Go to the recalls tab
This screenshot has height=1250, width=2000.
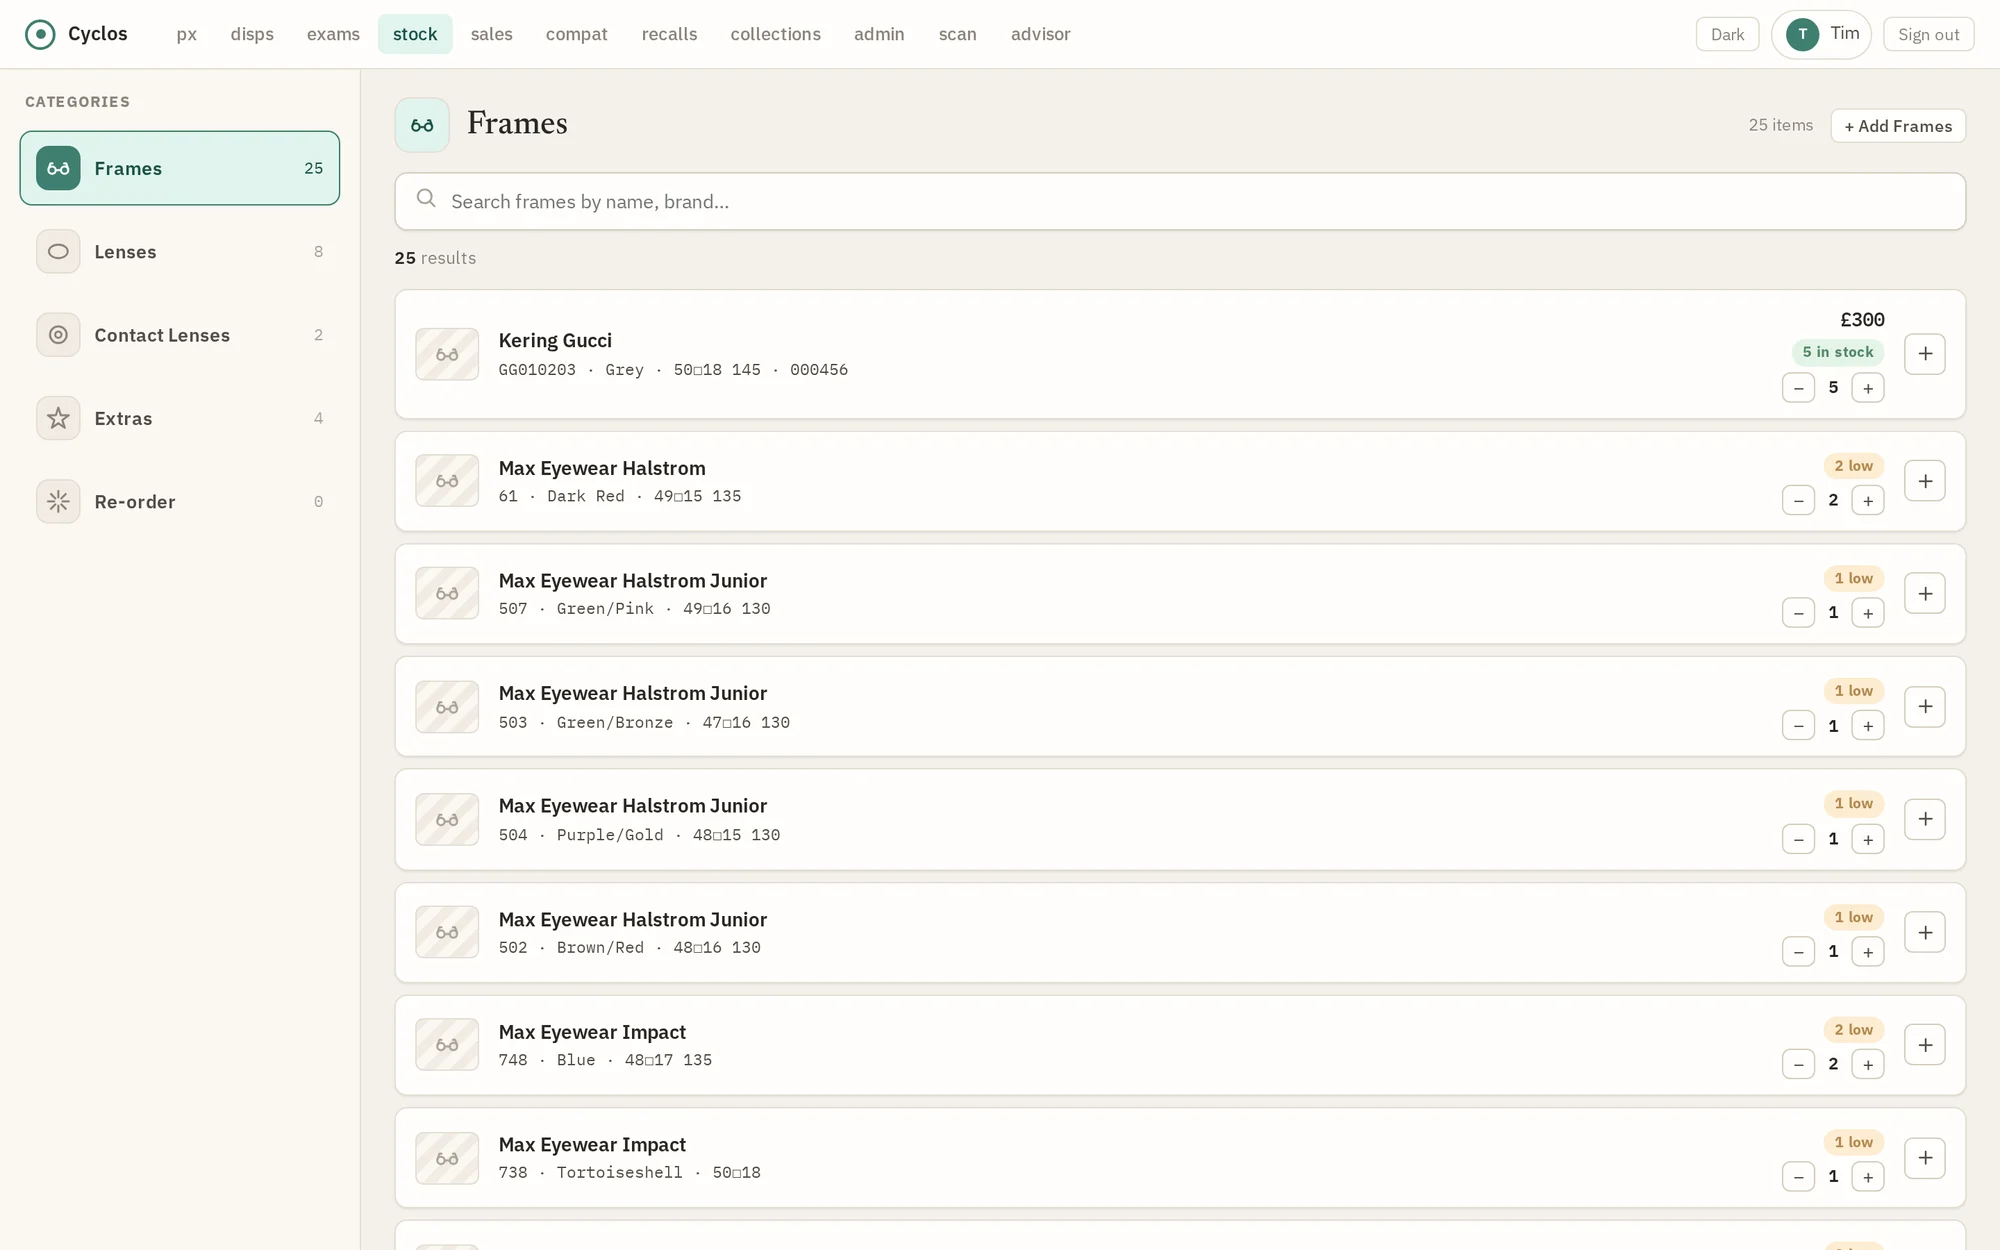pos(670,34)
